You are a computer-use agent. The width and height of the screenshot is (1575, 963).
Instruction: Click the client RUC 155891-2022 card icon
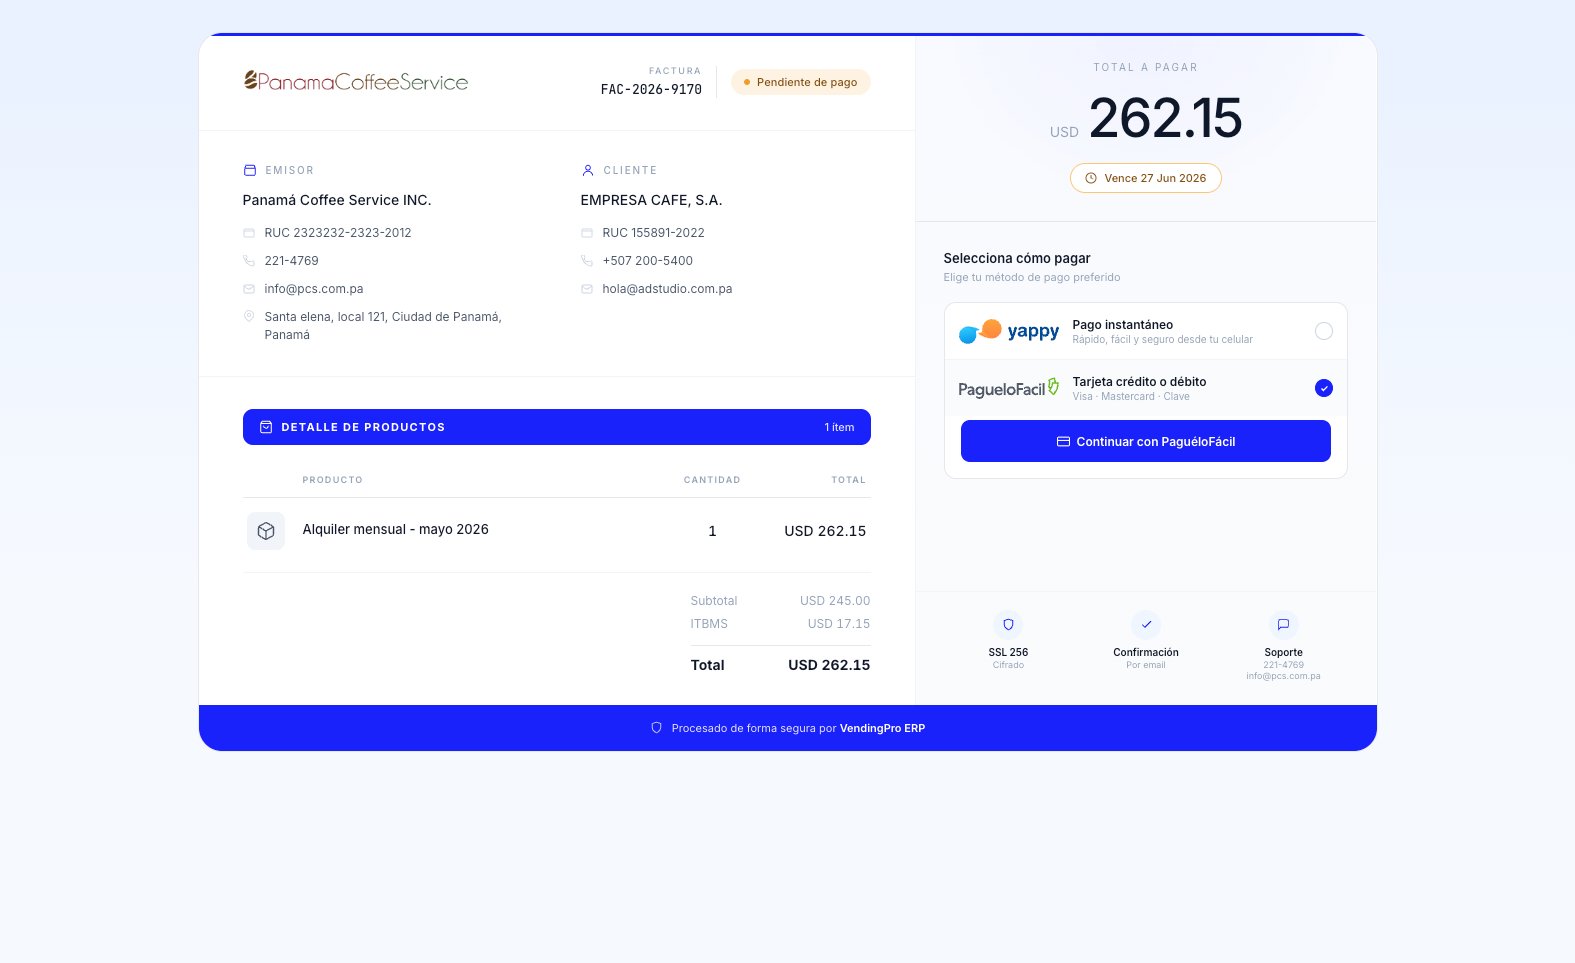587,233
